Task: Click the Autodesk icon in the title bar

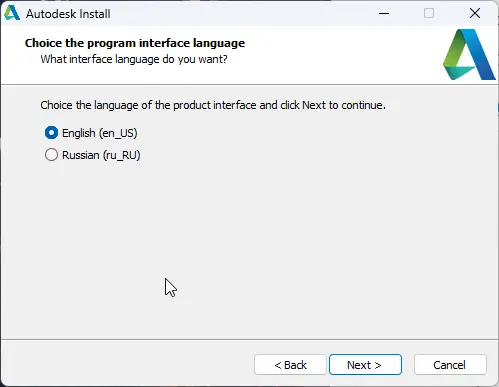Action: pos(12,13)
